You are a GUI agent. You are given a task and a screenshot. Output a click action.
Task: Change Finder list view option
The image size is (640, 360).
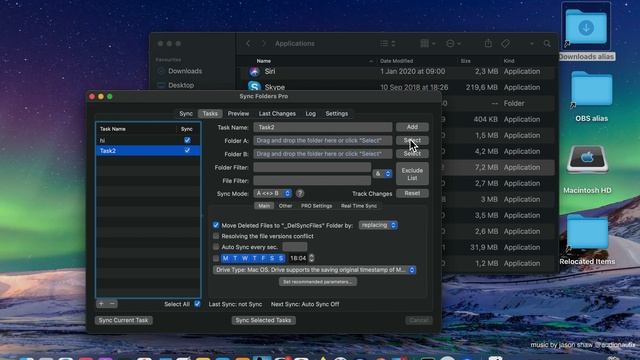(387, 44)
